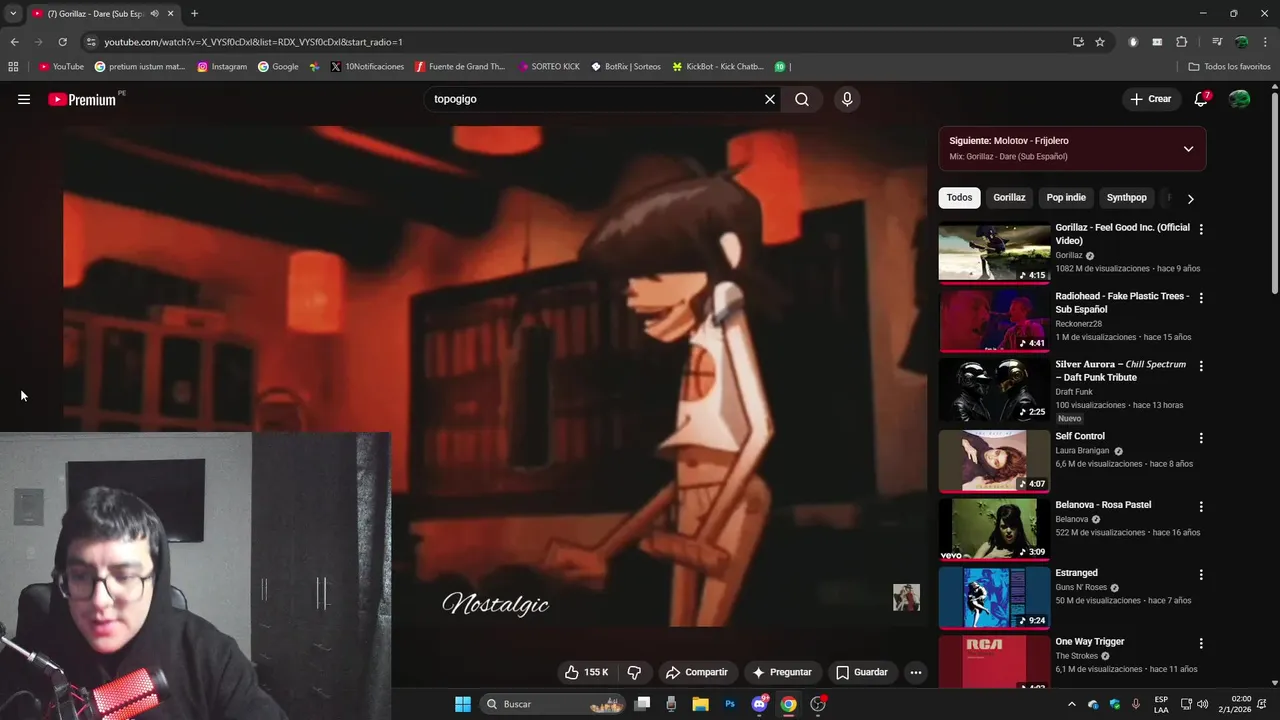Open YouTube notifications bell
This screenshot has width=1280, height=720.
click(1201, 99)
